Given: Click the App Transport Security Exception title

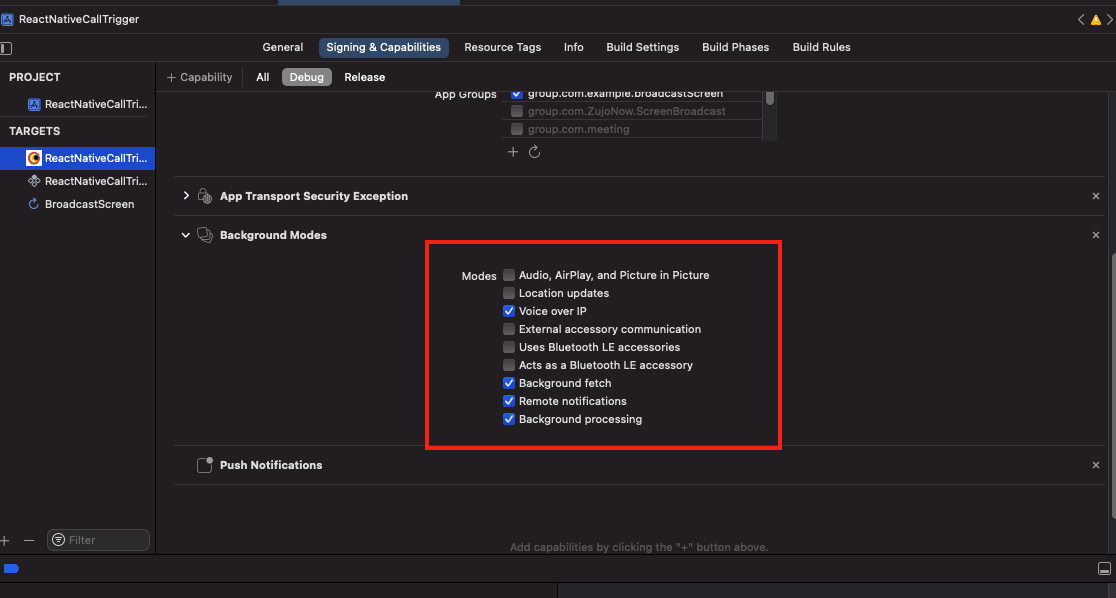Looking at the screenshot, I should tap(314, 196).
